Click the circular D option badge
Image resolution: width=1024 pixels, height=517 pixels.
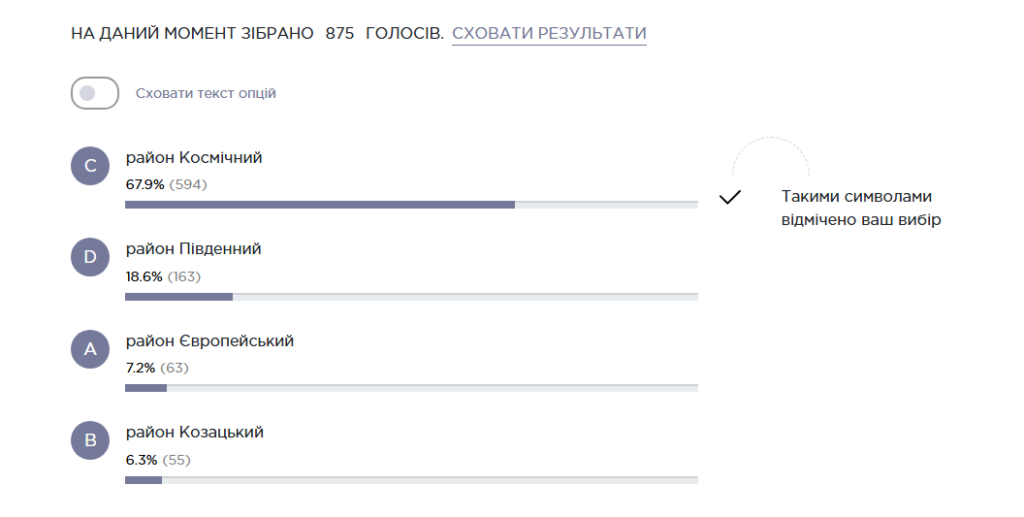click(90, 258)
